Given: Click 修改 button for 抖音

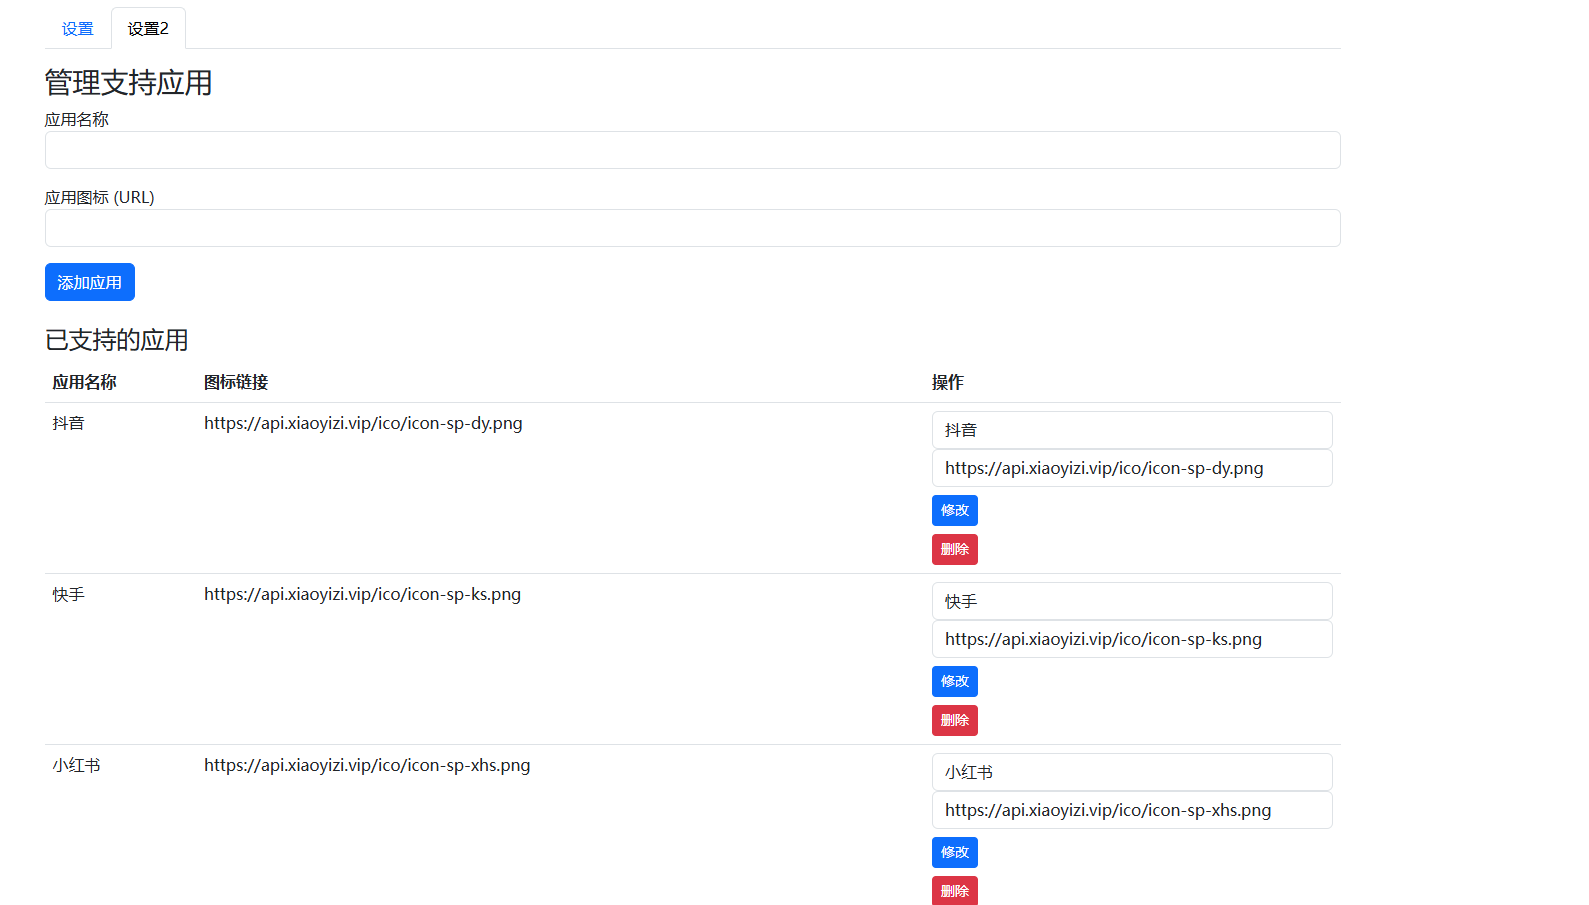Looking at the screenshot, I should pos(954,510).
